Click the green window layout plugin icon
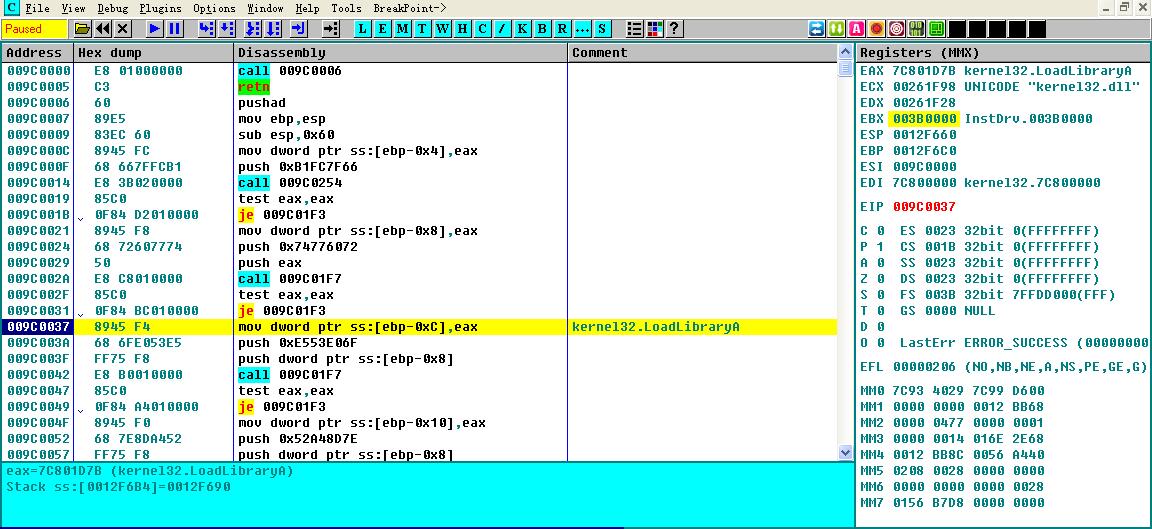This screenshot has height=529, width=1152. pyautogui.click(x=936, y=29)
